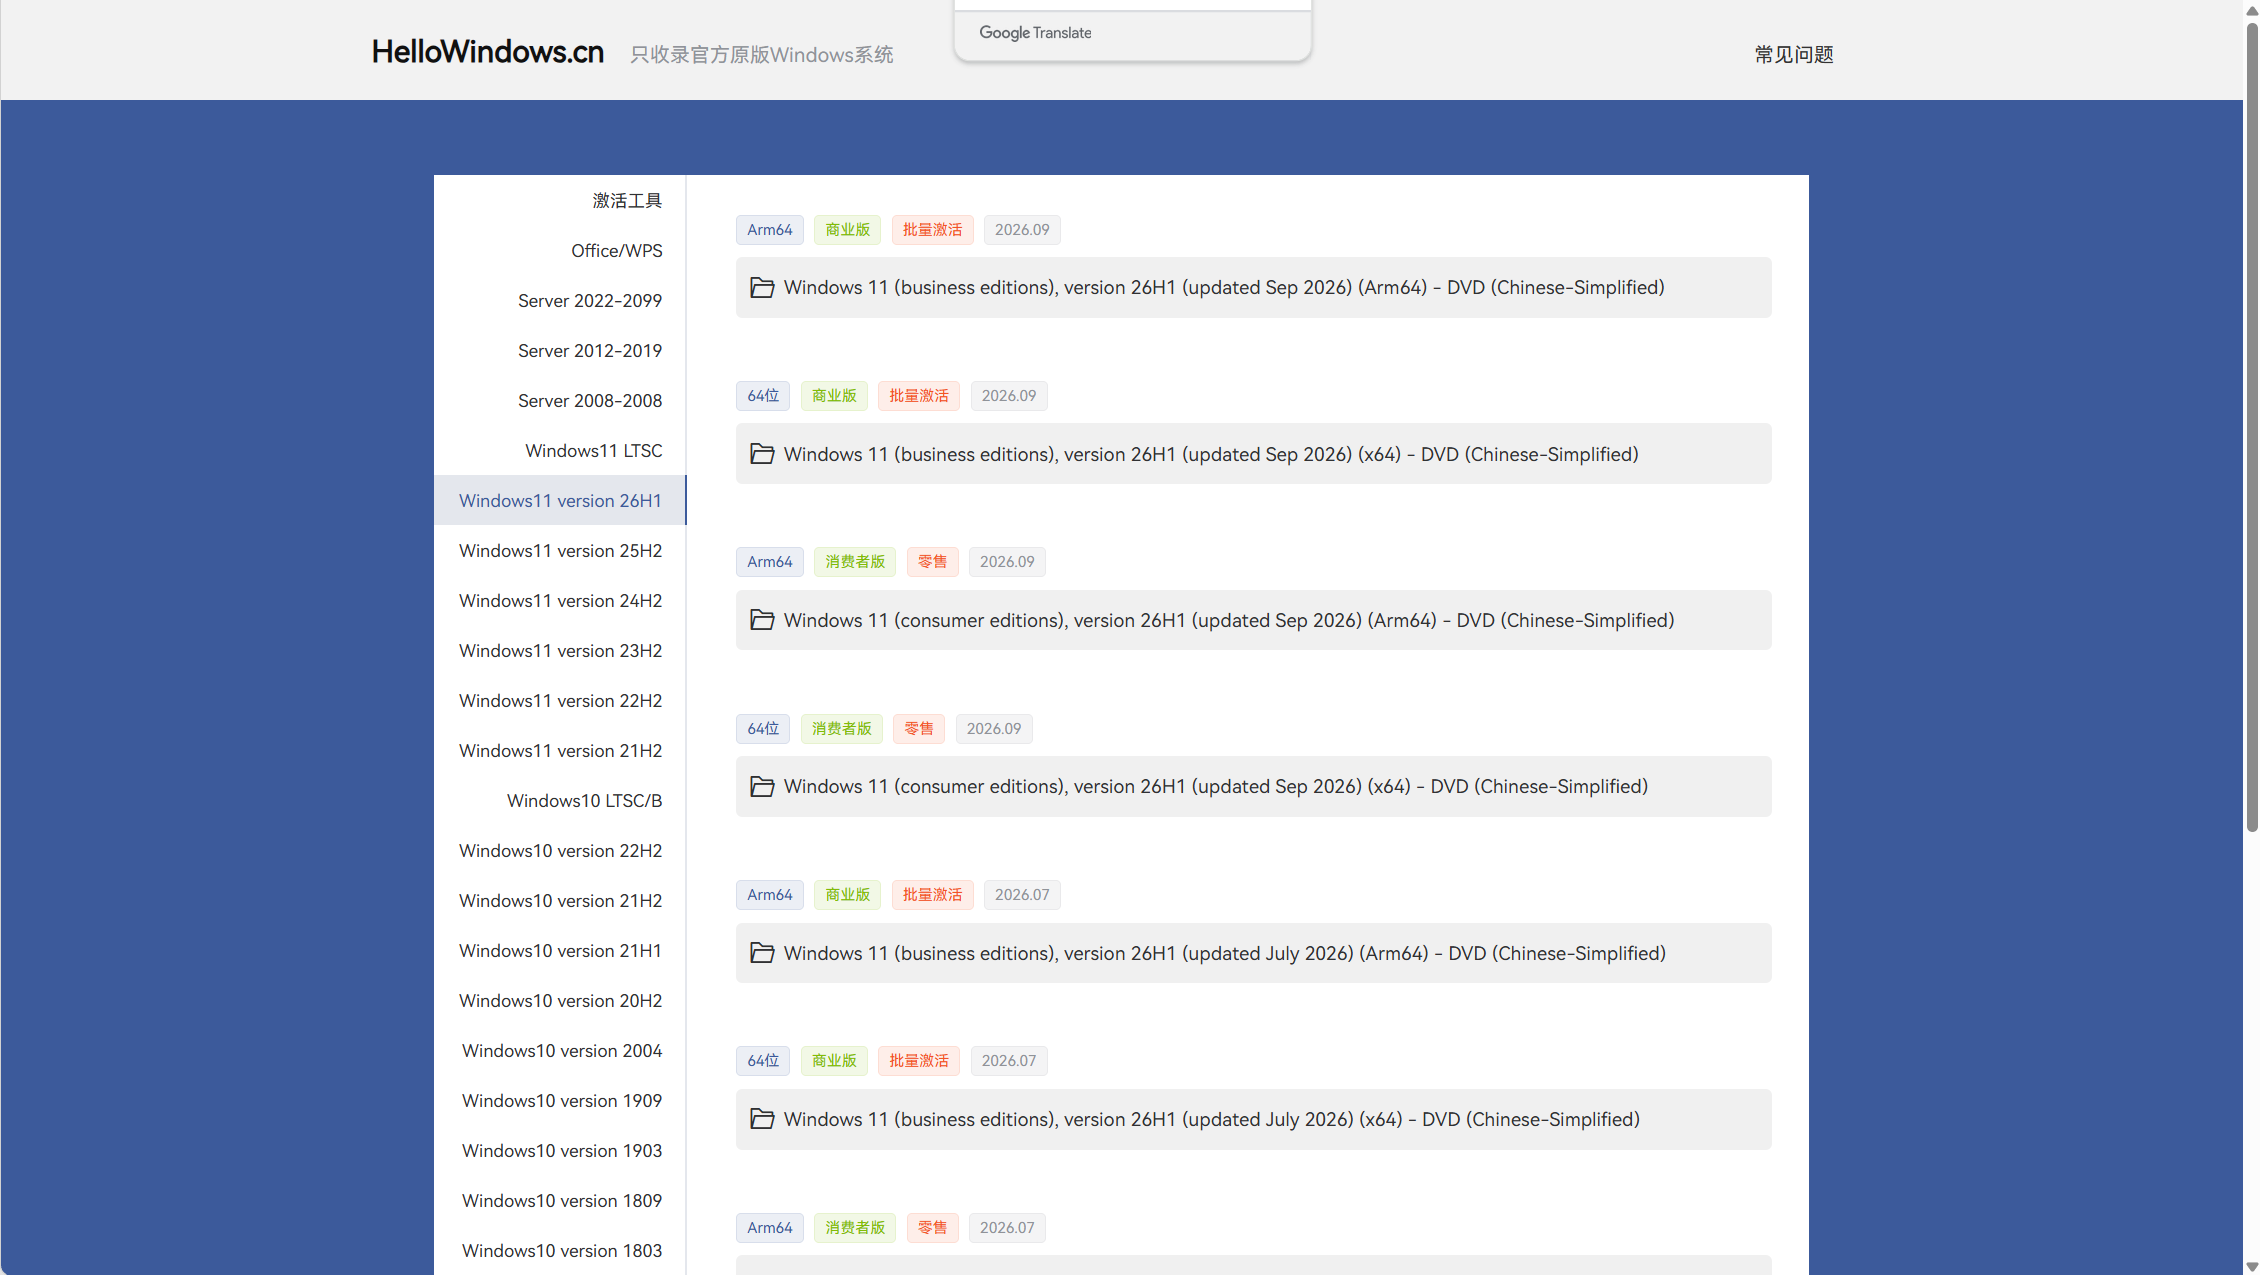Open the 常见问题 FAQ link
Screen dimensions: 2260x1275
[x=1794, y=54]
